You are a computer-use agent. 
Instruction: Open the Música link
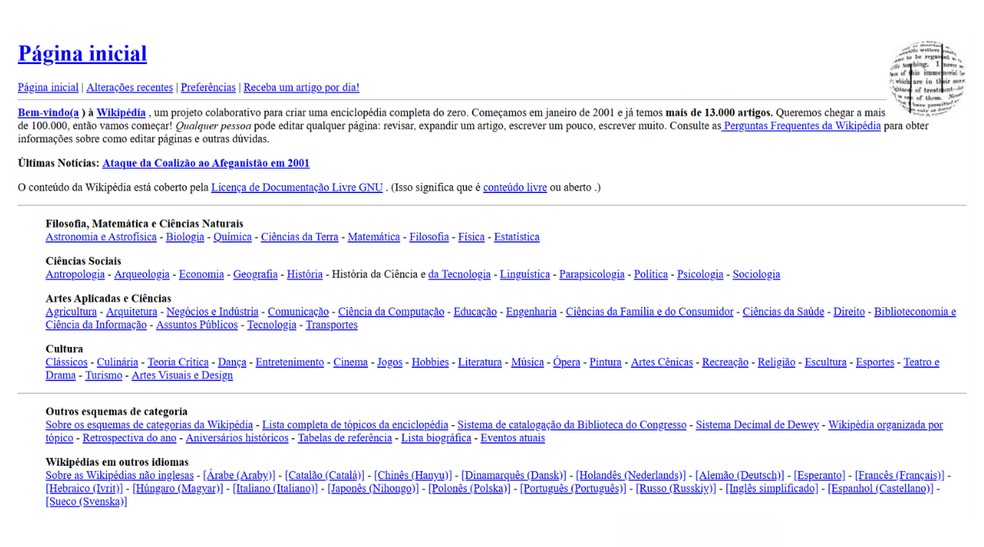tap(528, 362)
